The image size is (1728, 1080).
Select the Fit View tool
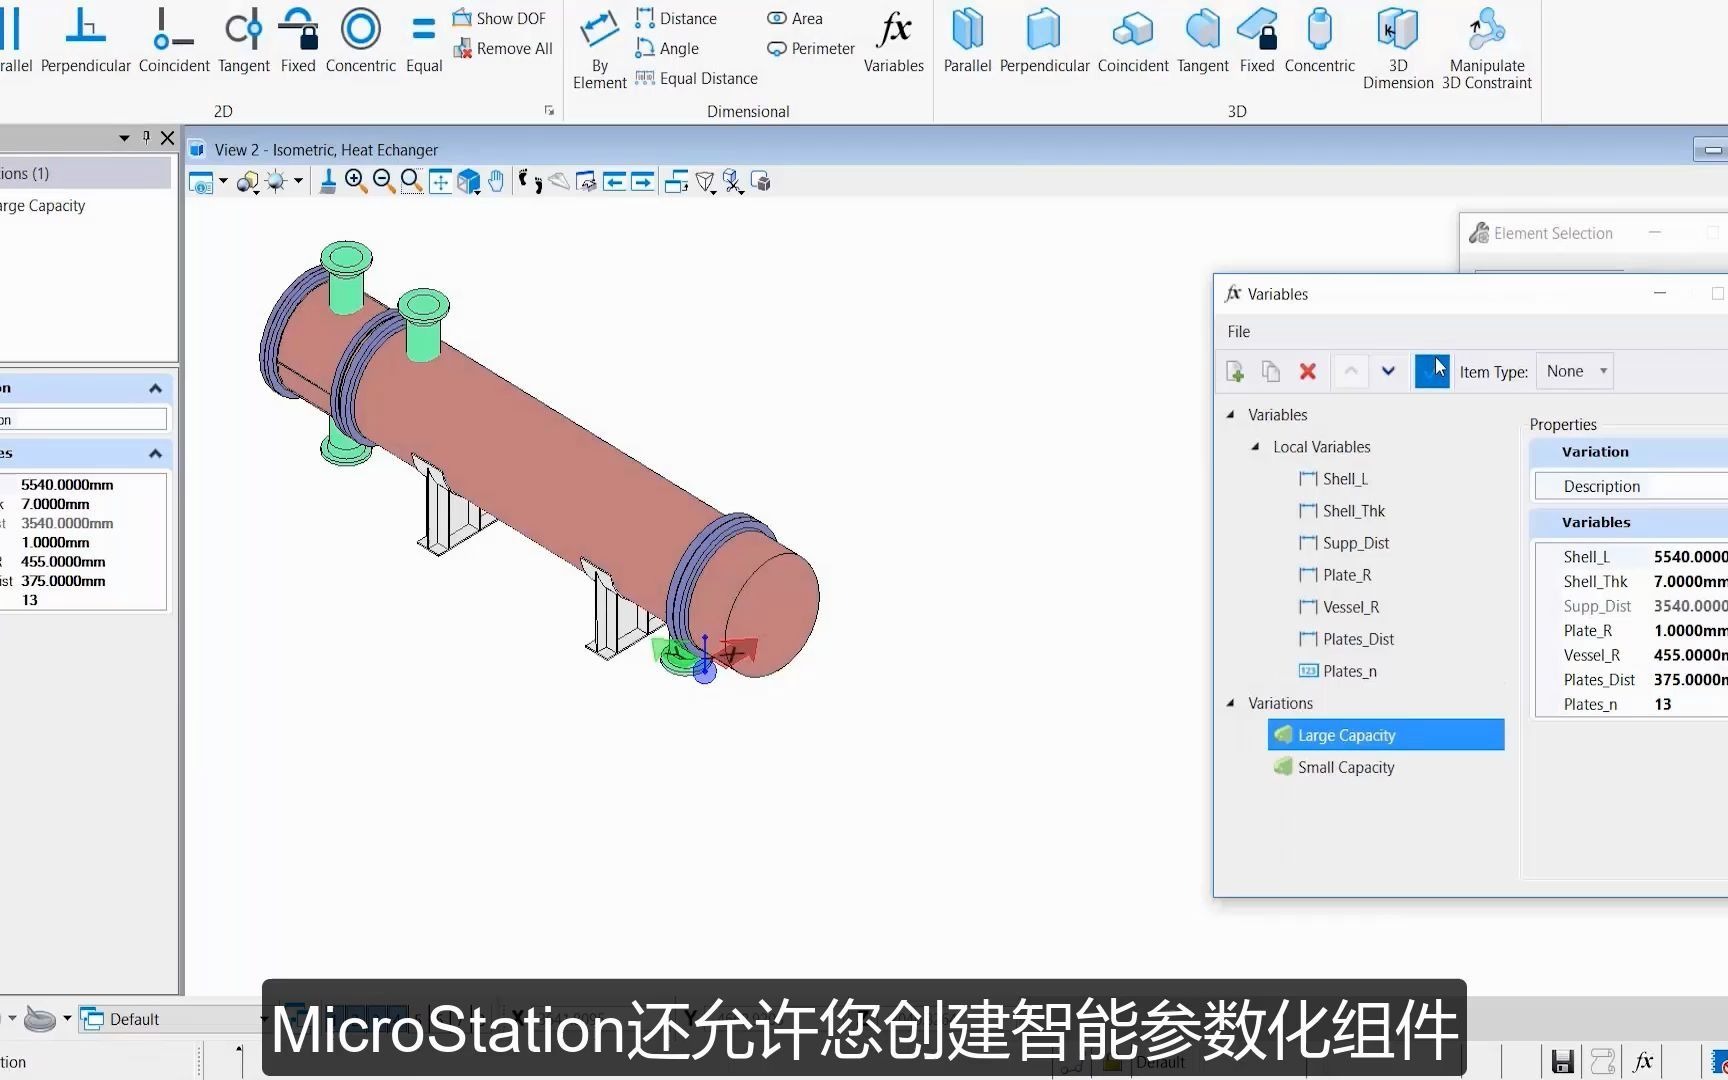[440, 181]
